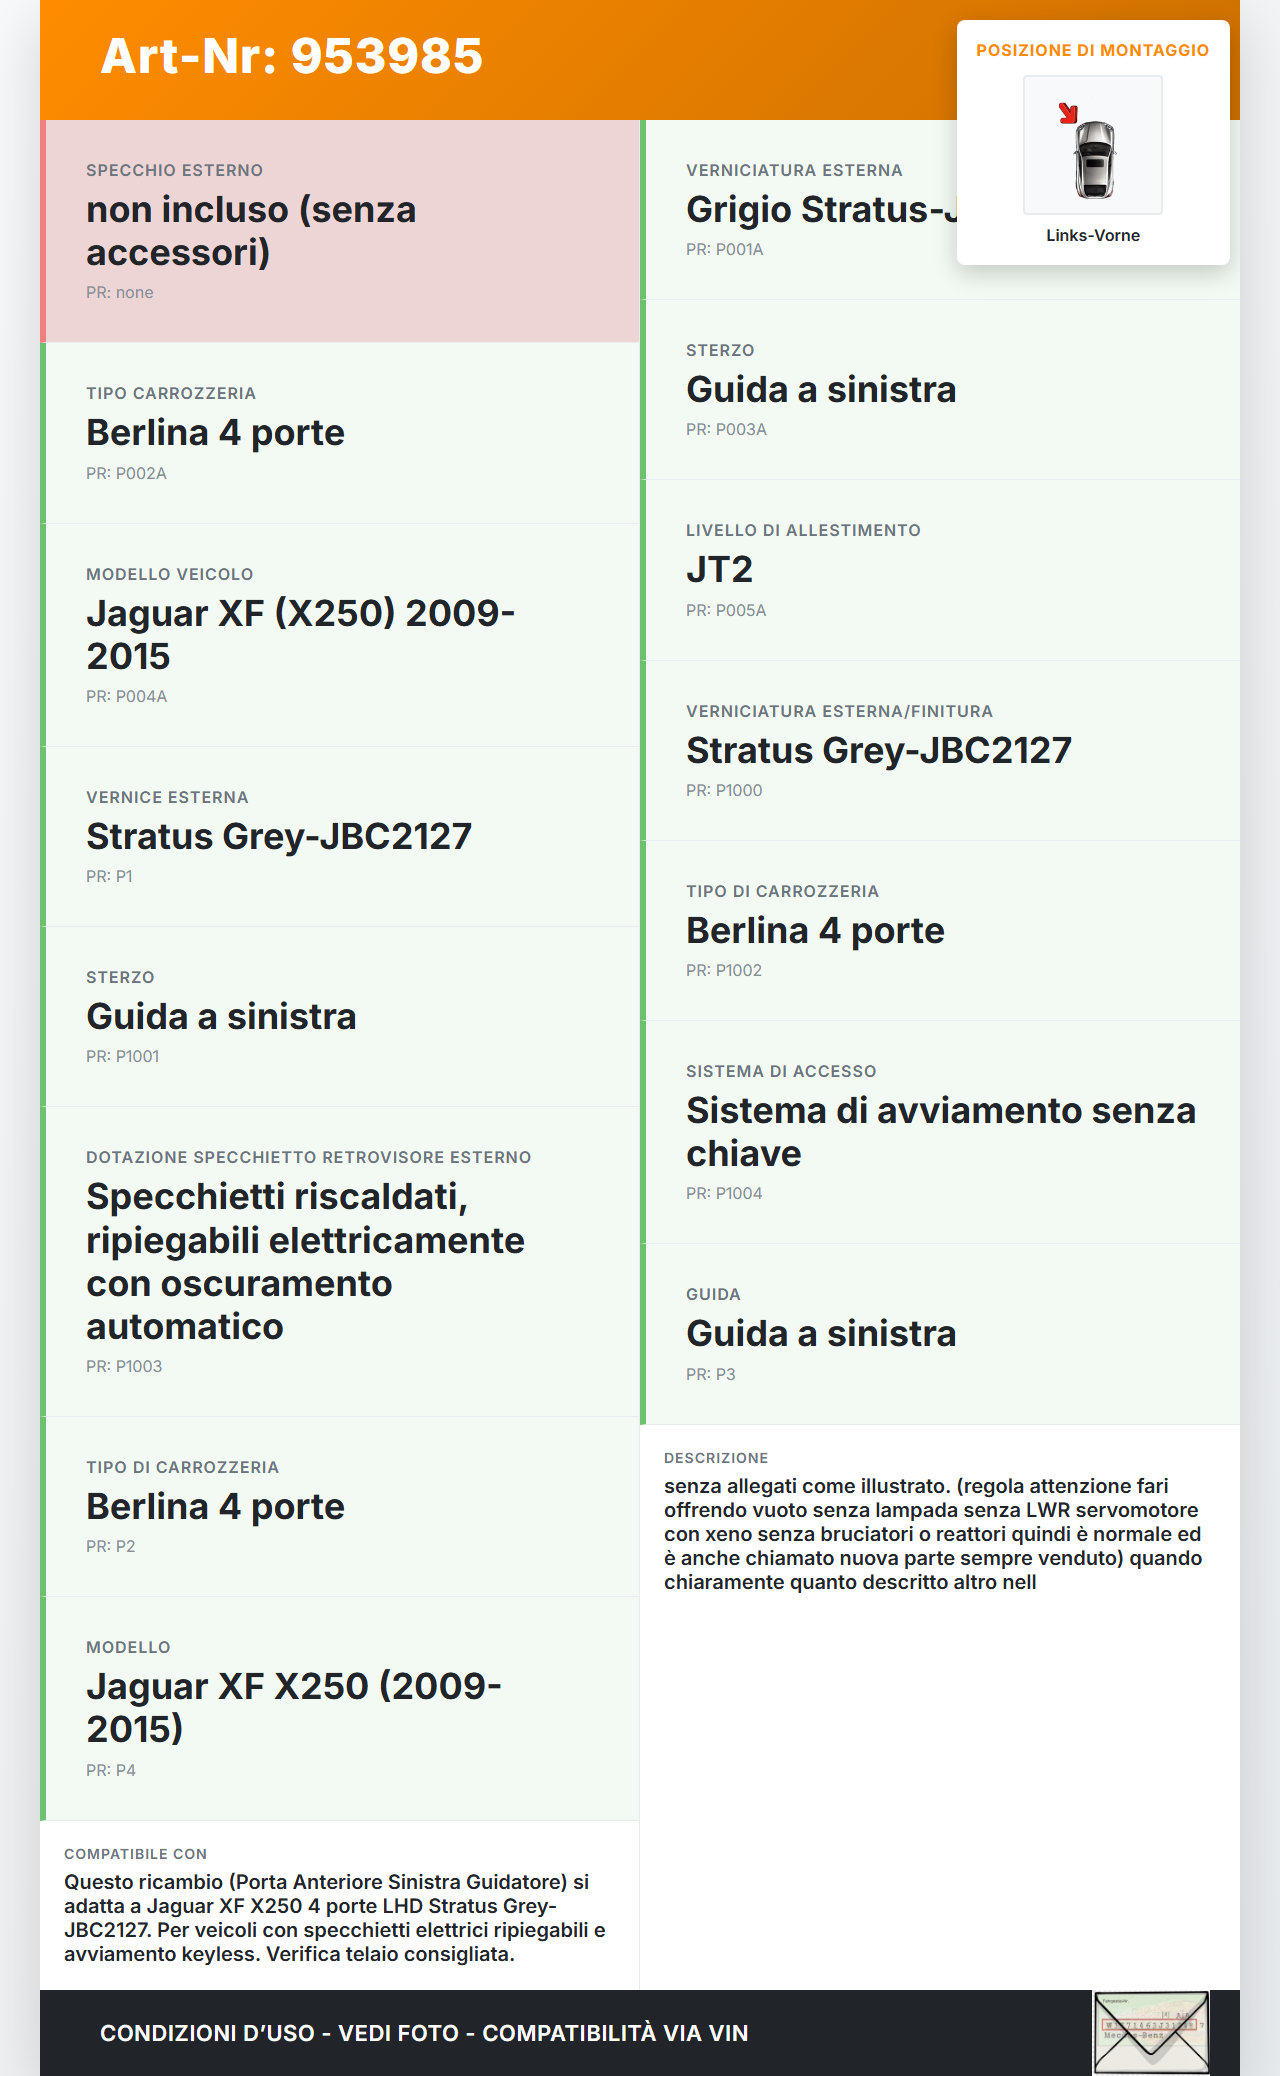Click the Verniciatura Esterna/Finitura card PR P1000

pyautogui.click(x=940, y=751)
